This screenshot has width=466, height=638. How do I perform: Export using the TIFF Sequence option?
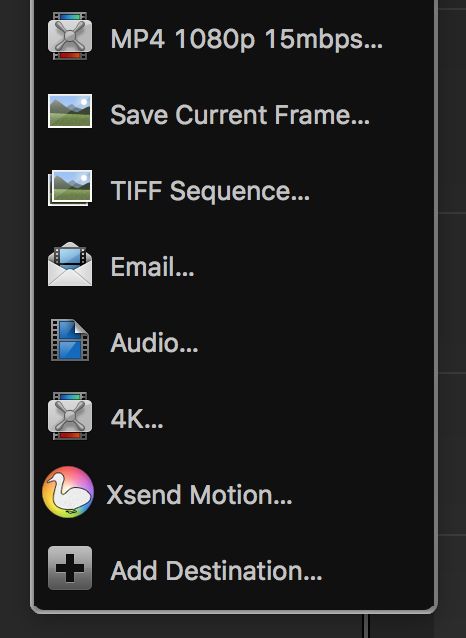234,190
